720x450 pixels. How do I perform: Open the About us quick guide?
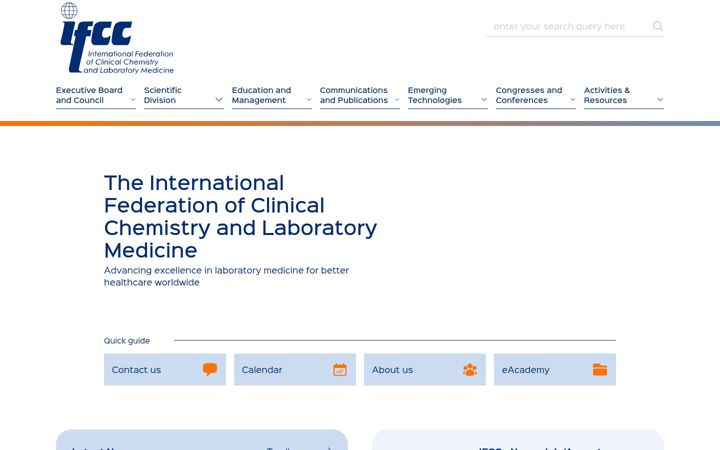point(425,369)
